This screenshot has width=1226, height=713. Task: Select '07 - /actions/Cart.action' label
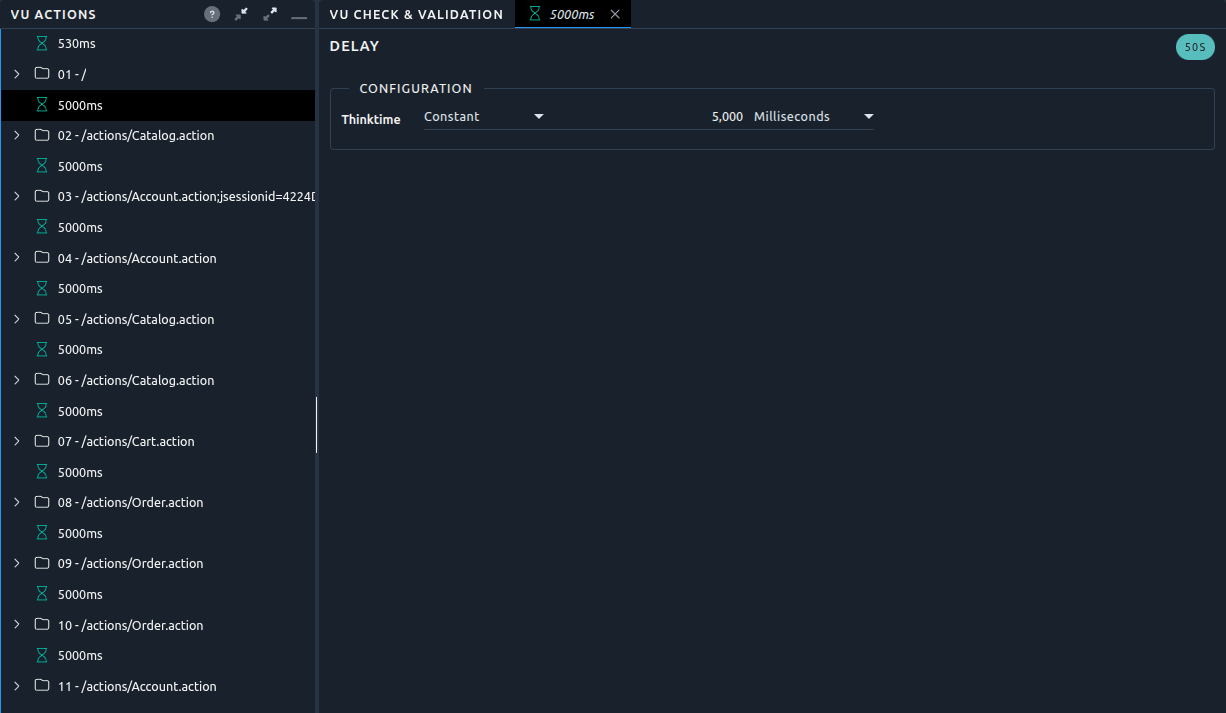pos(126,441)
